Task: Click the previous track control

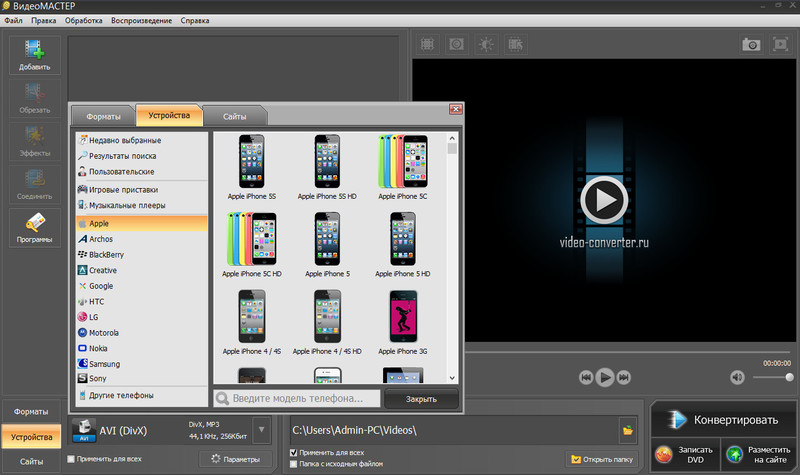Action: coord(586,377)
